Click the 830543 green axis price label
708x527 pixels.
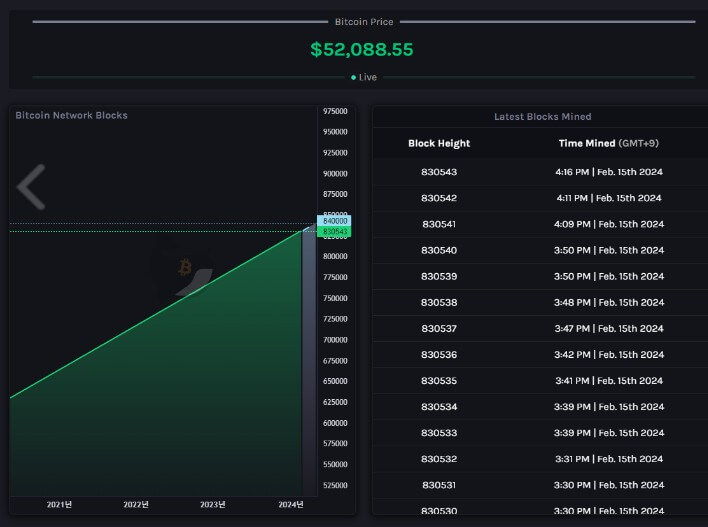click(x=335, y=231)
